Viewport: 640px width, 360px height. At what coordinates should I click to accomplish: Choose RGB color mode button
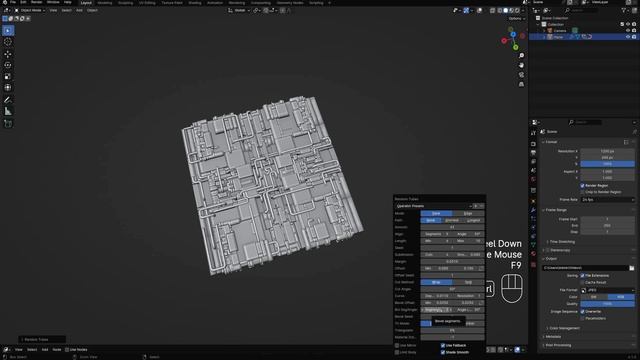tap(621, 297)
